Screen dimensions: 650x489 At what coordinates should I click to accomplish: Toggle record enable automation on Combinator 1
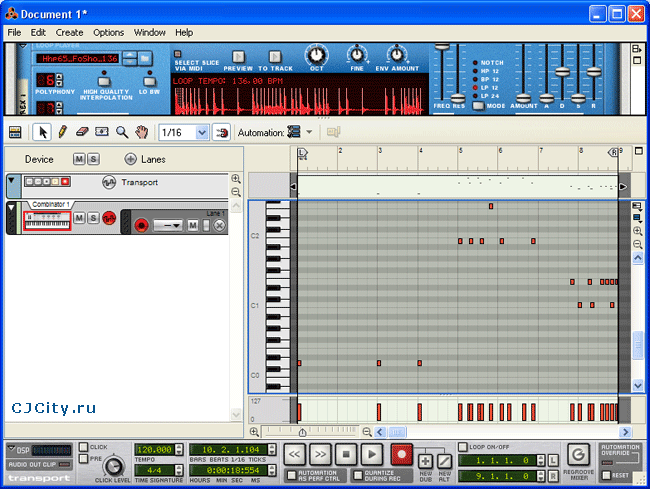[109, 218]
